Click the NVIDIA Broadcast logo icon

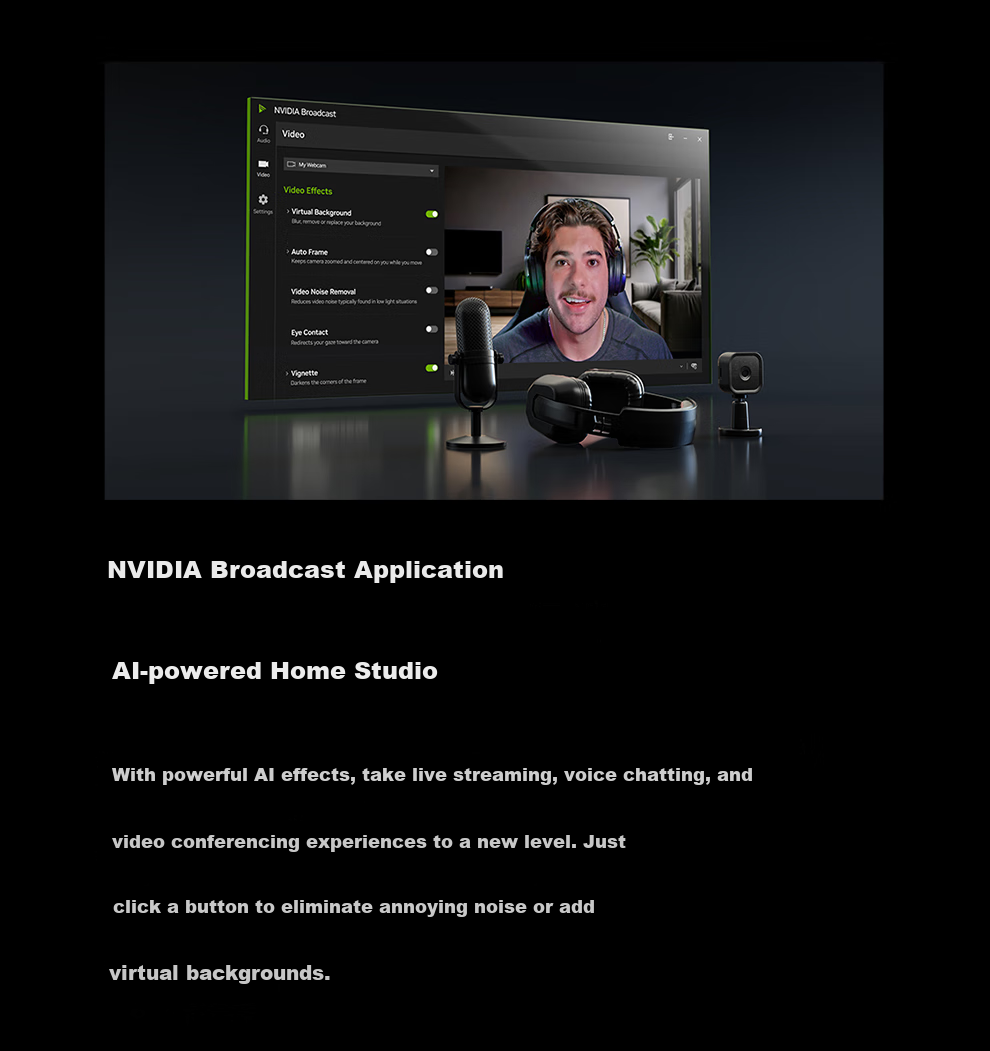point(262,109)
